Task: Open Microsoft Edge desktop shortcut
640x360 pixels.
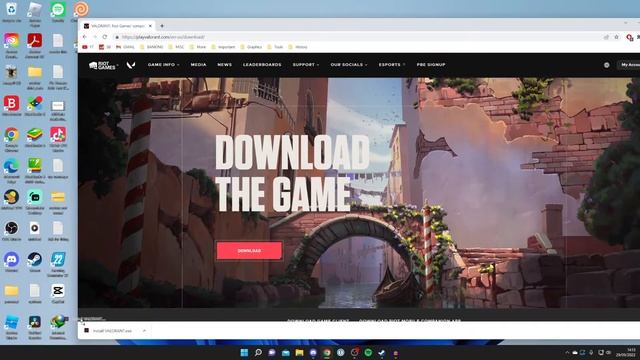Action: pyautogui.click(x=11, y=170)
